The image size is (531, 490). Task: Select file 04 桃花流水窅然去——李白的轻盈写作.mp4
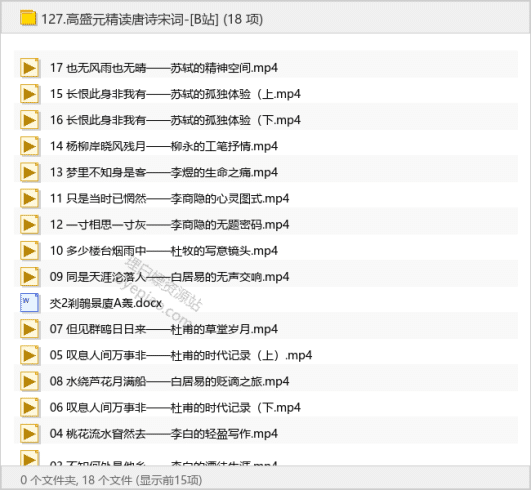(x=164, y=433)
